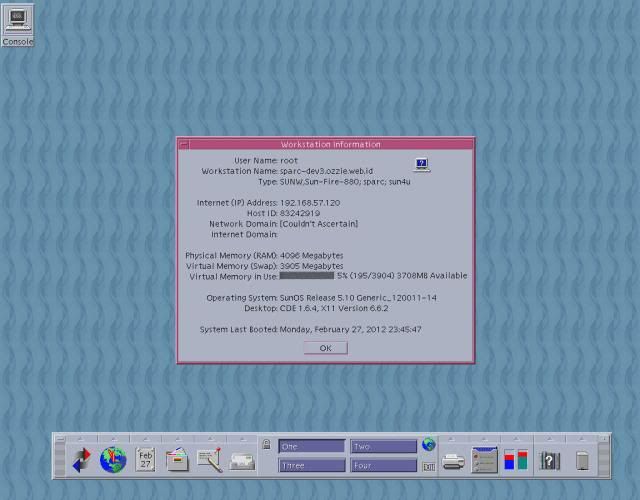640x500 pixels.
Task: Open the Calendar icon showing Feb 27
Action: [145, 460]
